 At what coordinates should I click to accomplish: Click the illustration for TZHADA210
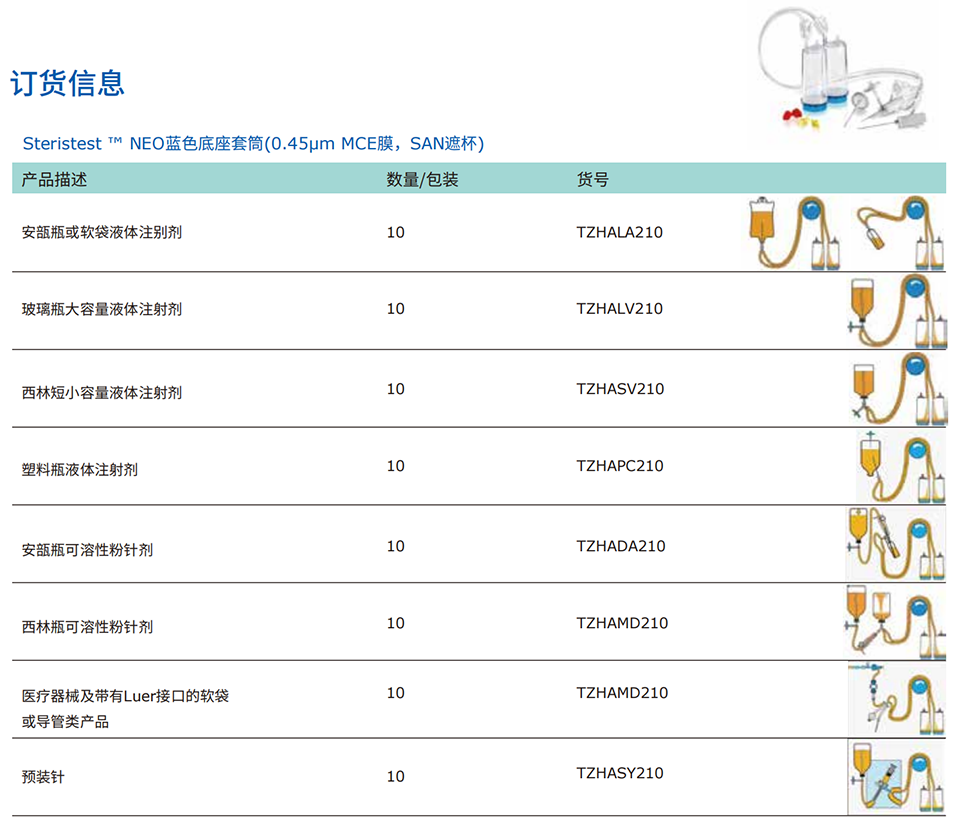pyautogui.click(x=896, y=543)
